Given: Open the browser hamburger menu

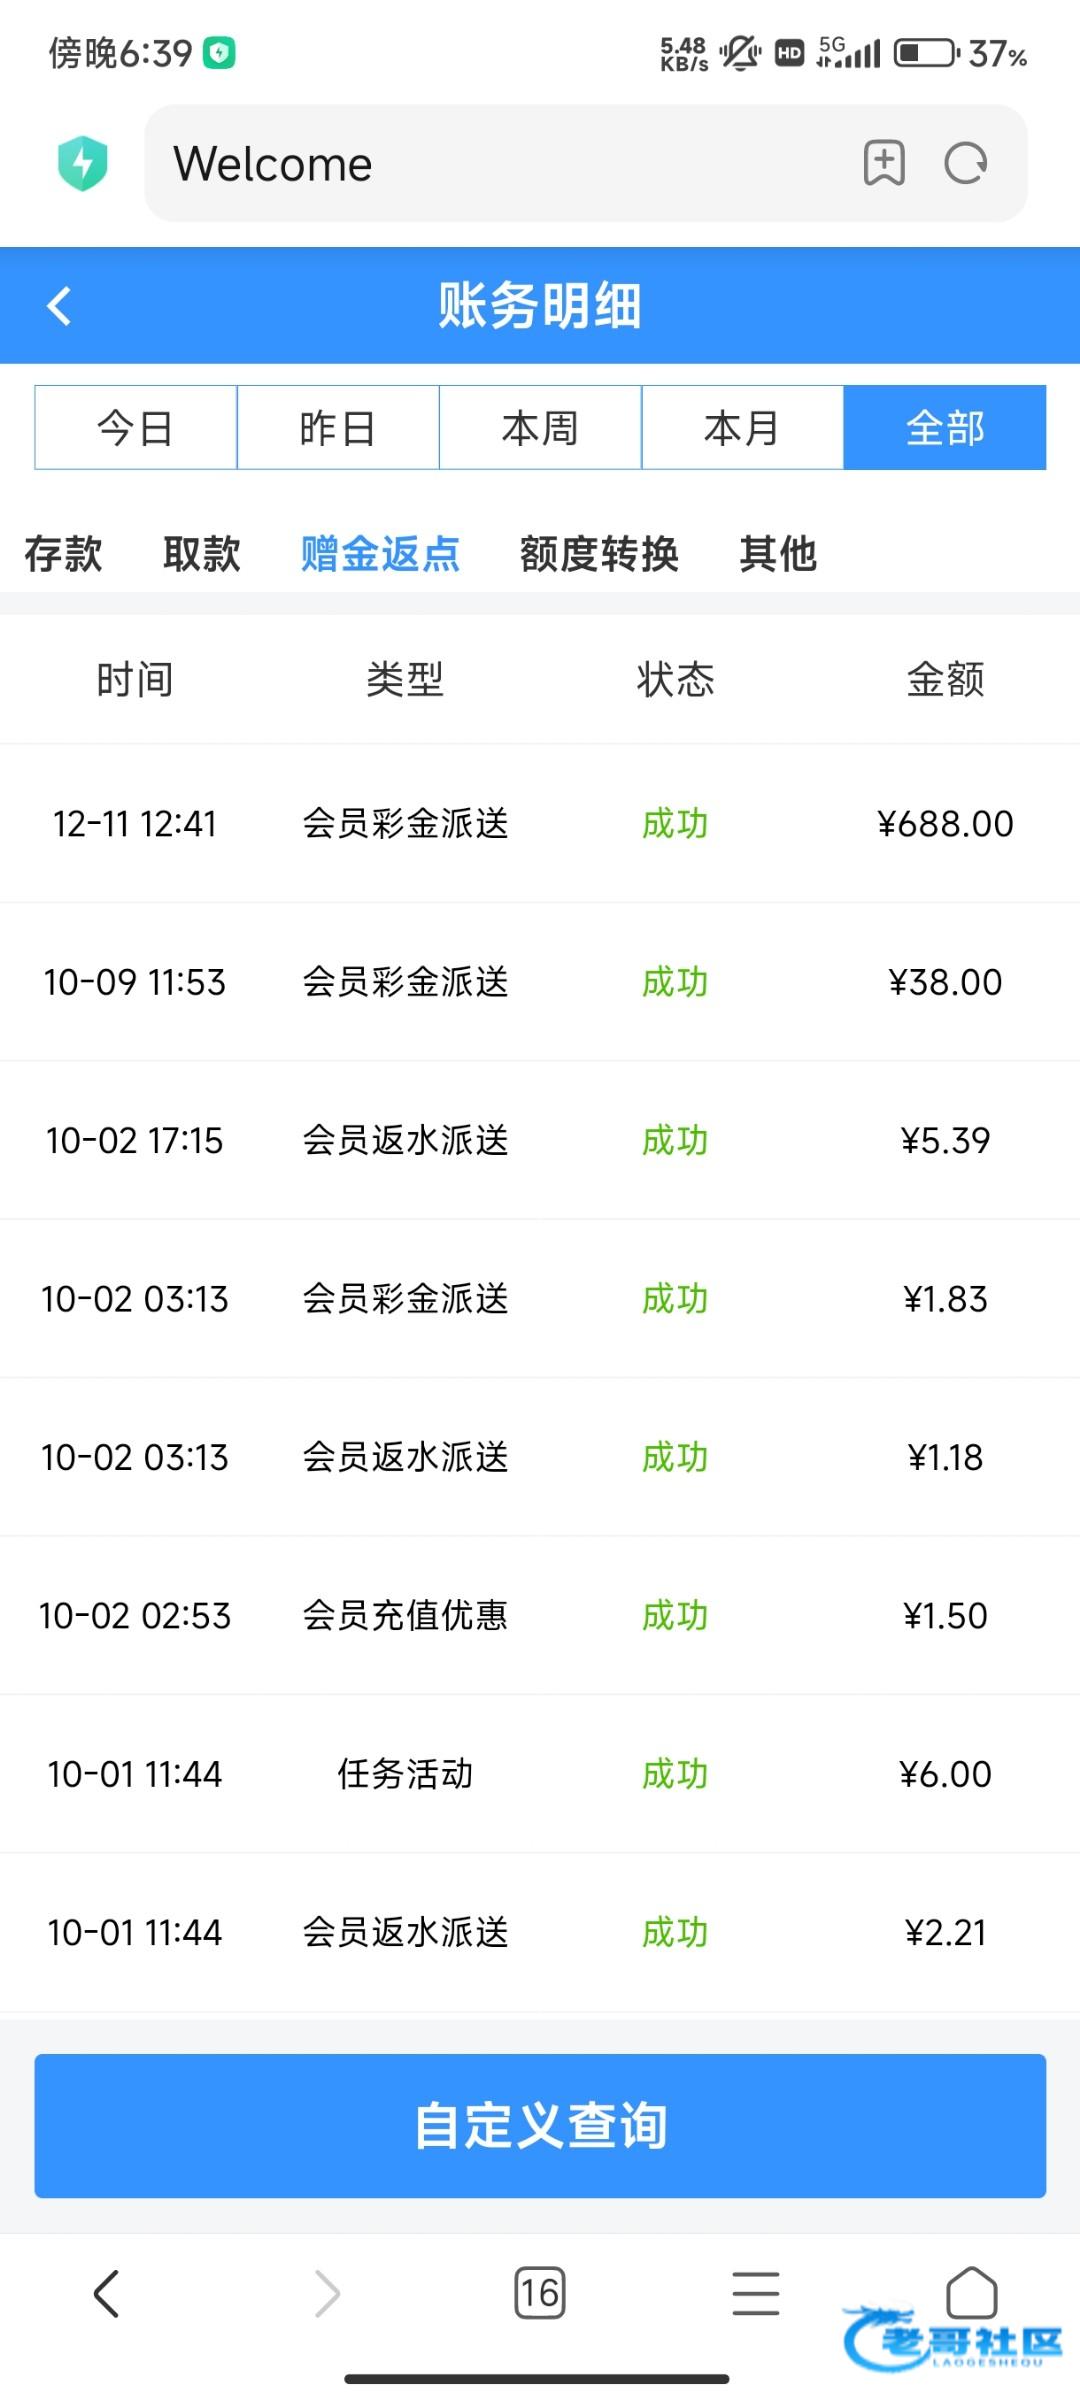Looking at the screenshot, I should coord(756,2292).
